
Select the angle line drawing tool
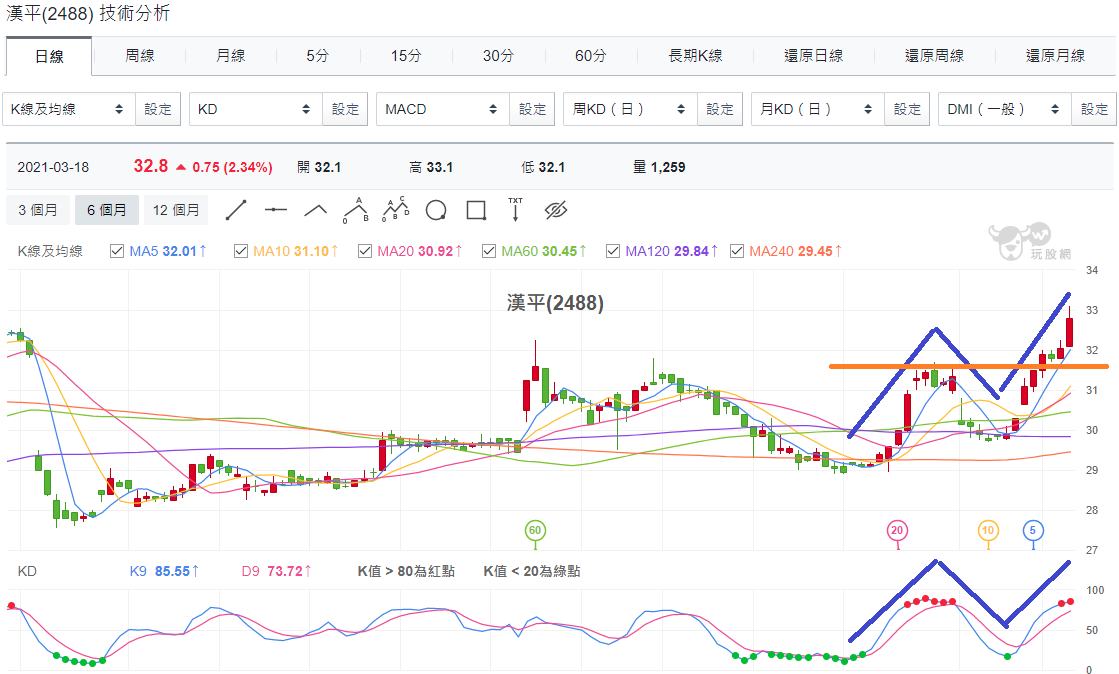[x=315, y=210]
